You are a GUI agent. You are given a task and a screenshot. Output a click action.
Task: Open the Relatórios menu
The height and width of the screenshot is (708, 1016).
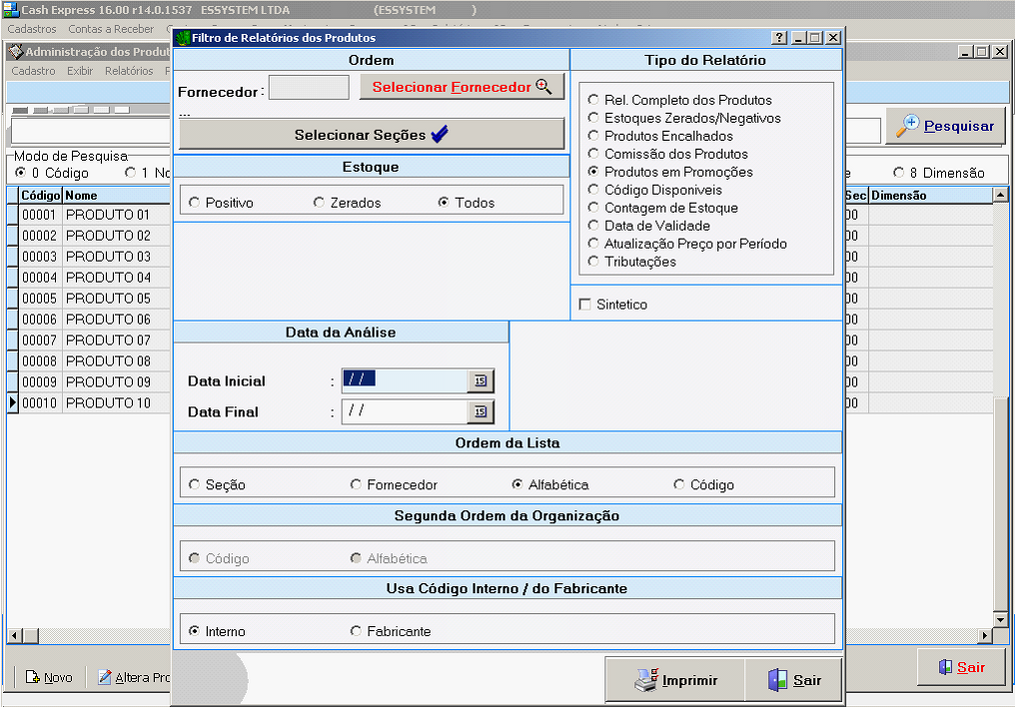(129, 71)
